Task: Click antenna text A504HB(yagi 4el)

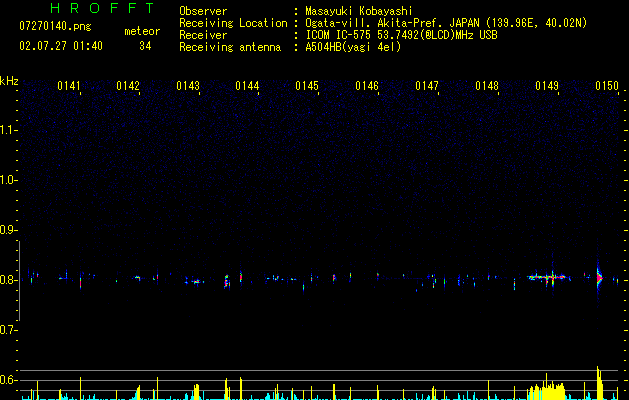Action: [353, 47]
